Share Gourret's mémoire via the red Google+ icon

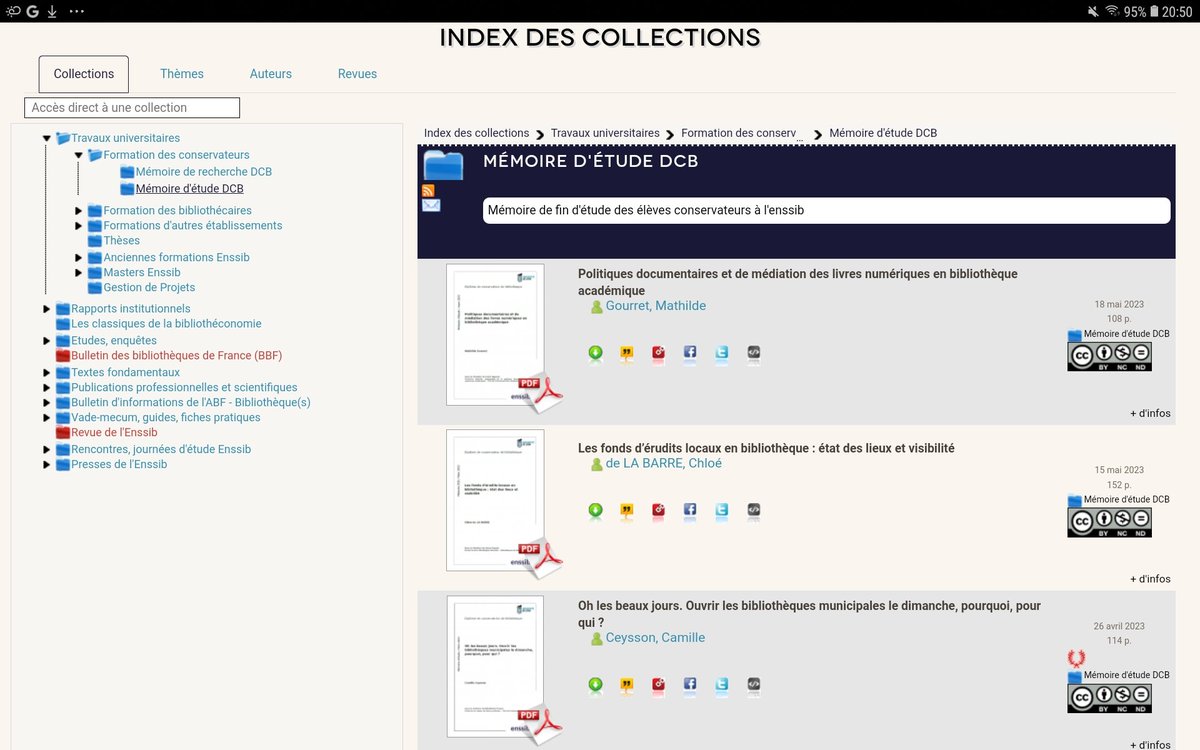(659, 352)
